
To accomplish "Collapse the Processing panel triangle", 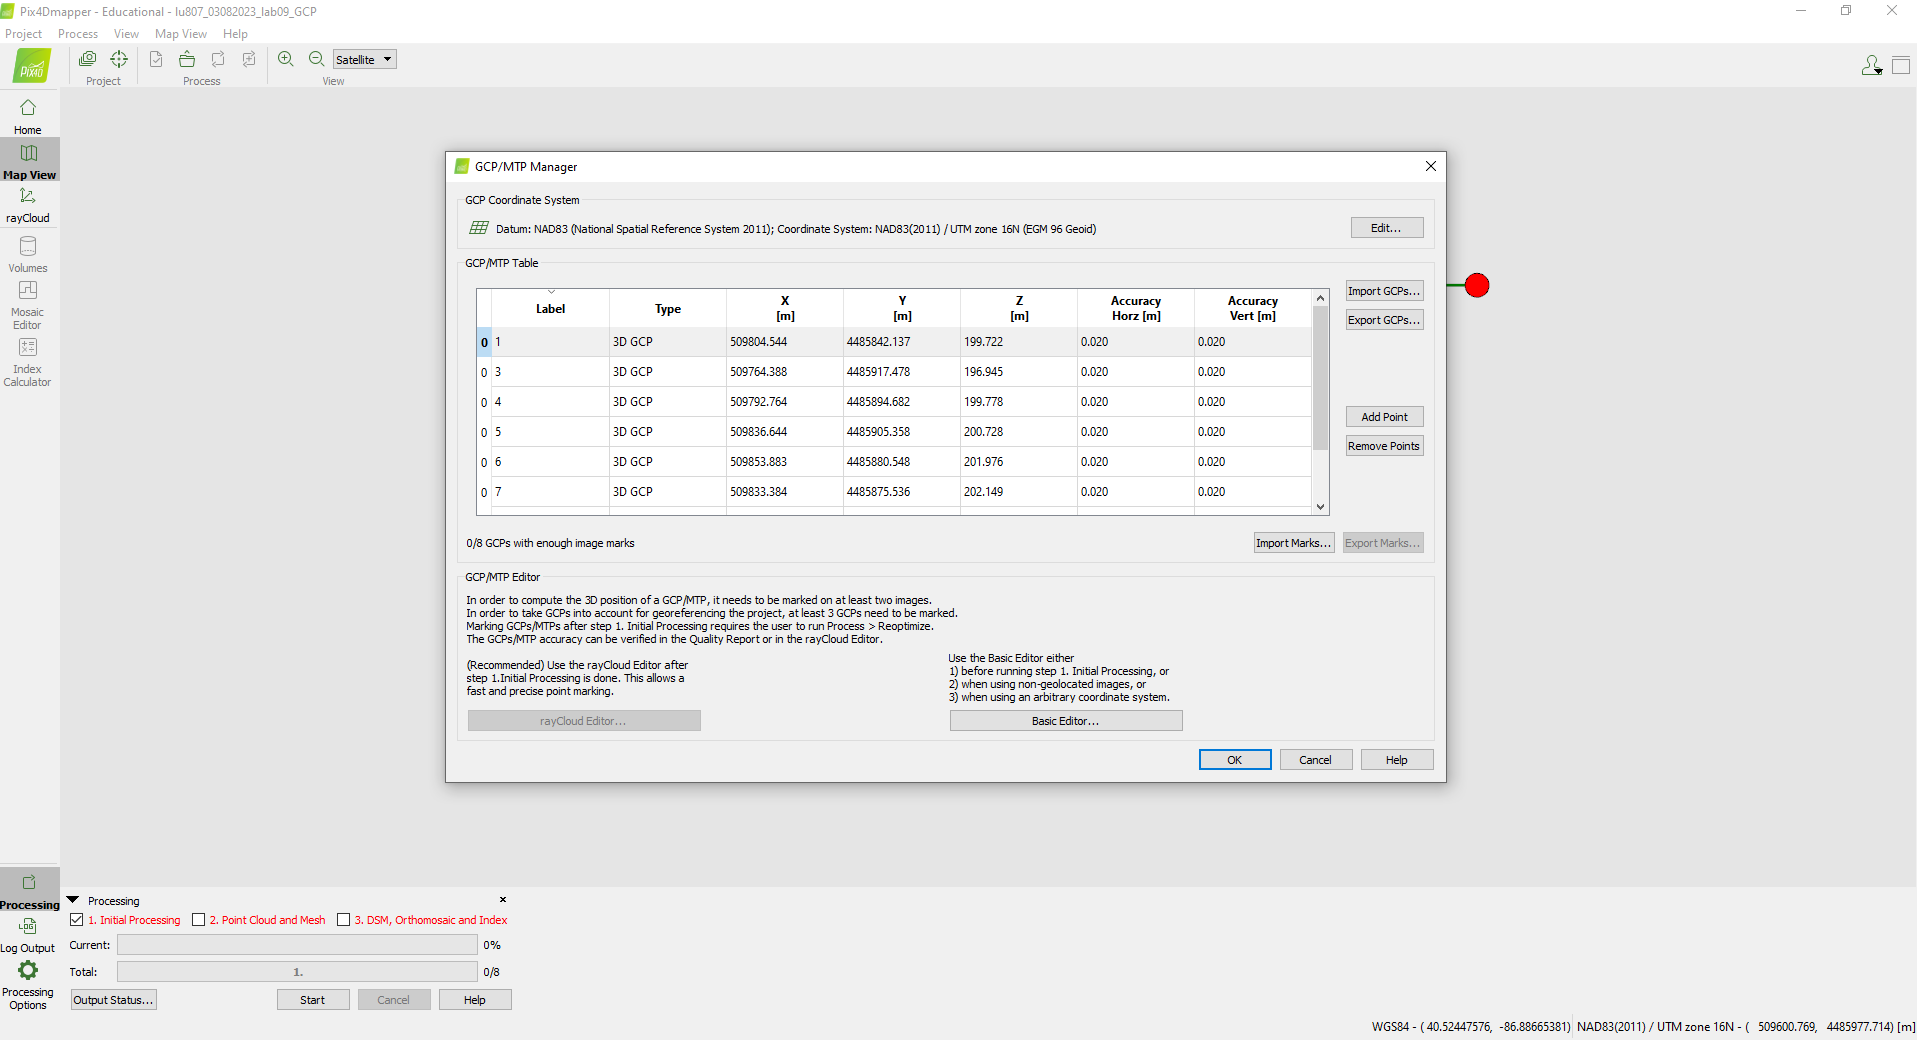I will pyautogui.click(x=73, y=900).
